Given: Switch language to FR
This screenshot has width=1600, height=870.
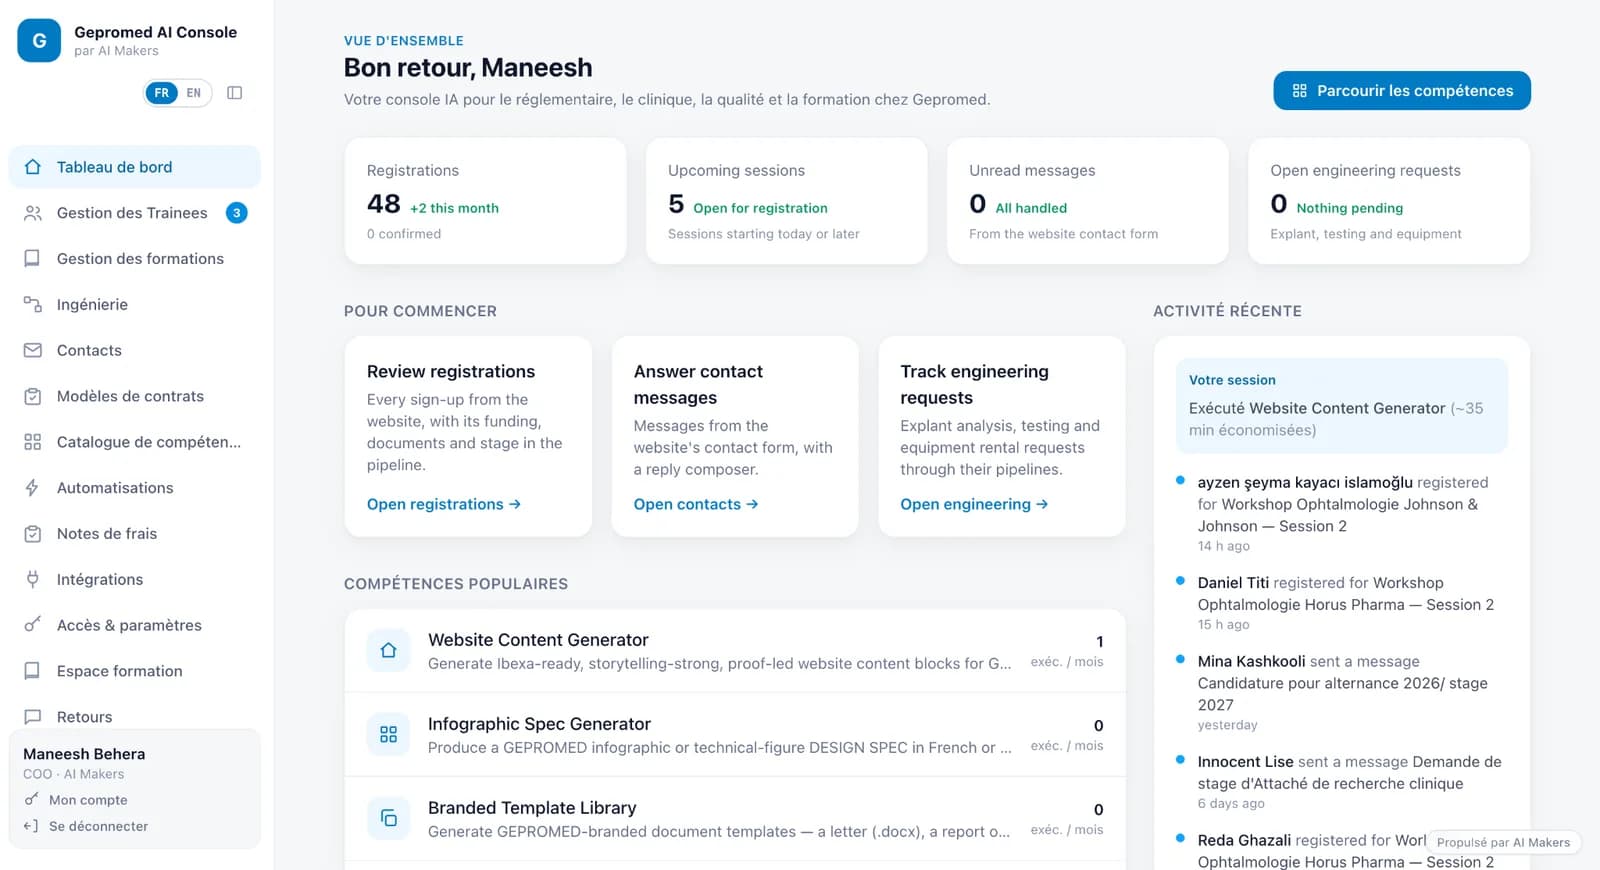Looking at the screenshot, I should [x=161, y=93].
